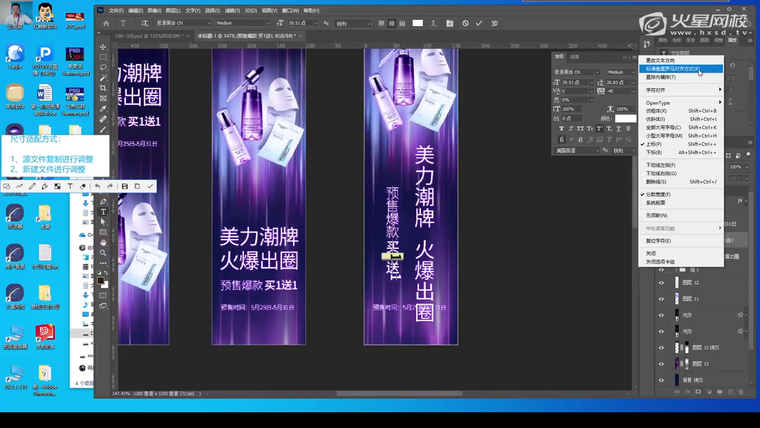This screenshot has width=760, height=428.
Task: Select the Move tool in the toolbar
Action: 104,46
